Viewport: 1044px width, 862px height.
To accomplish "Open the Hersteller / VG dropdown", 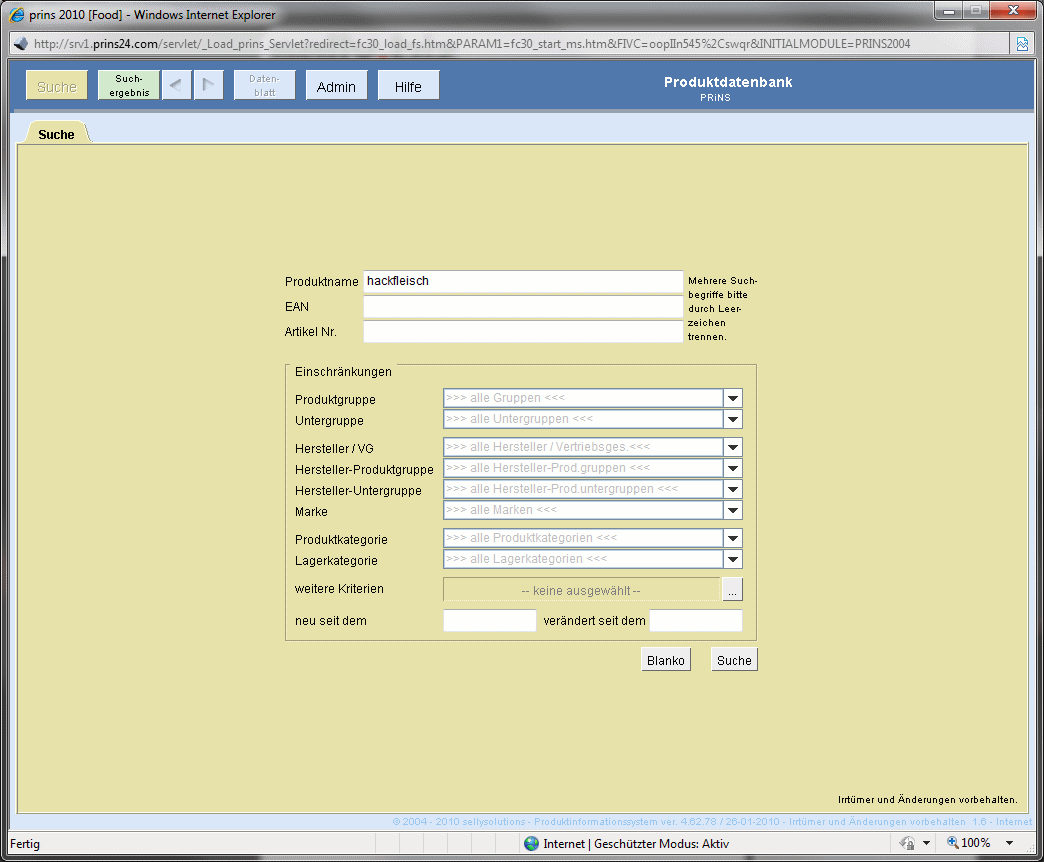I will pos(733,448).
